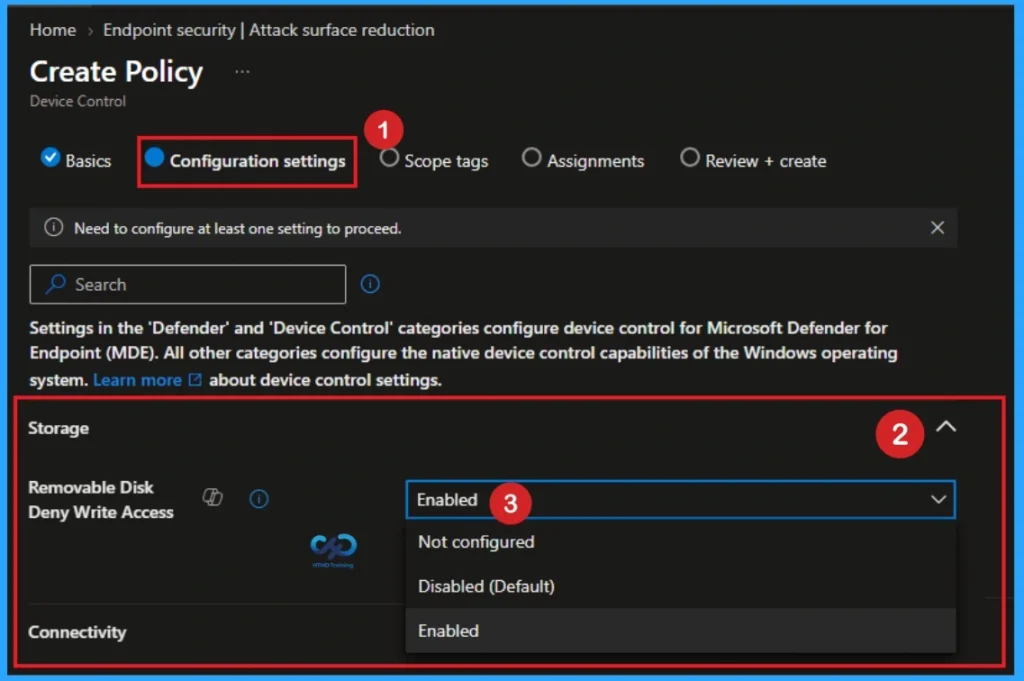Viewport: 1024px width, 681px height.
Task: Switch to the Assignments step
Action: (x=583, y=161)
